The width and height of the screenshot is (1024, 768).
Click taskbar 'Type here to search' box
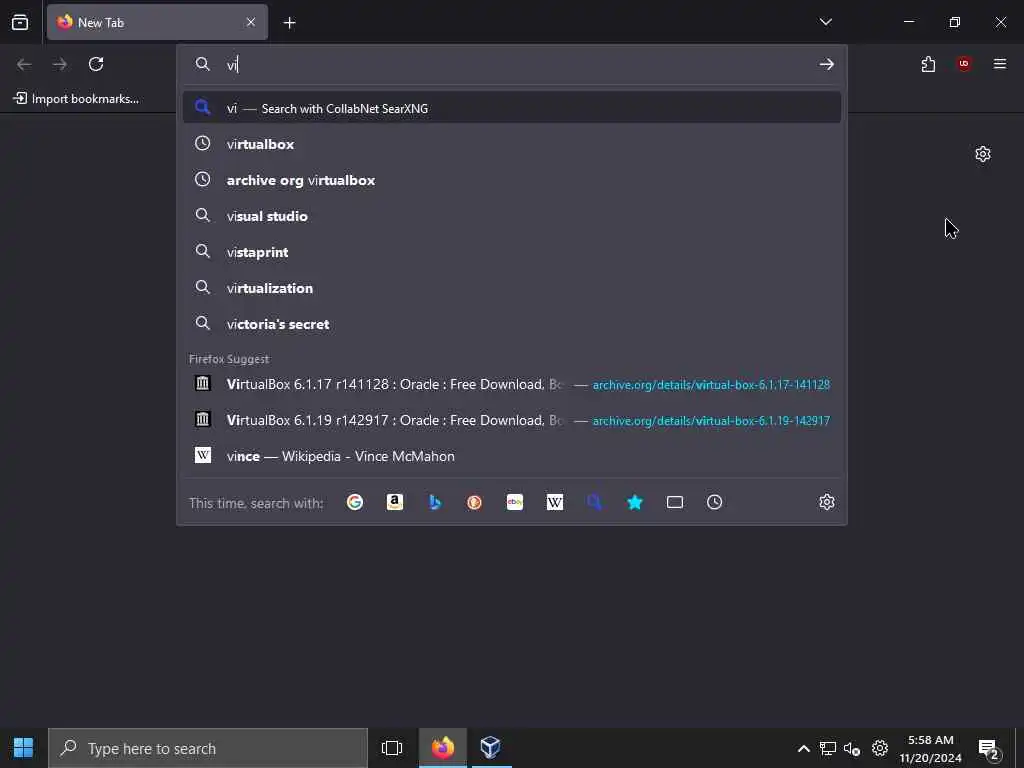point(208,748)
